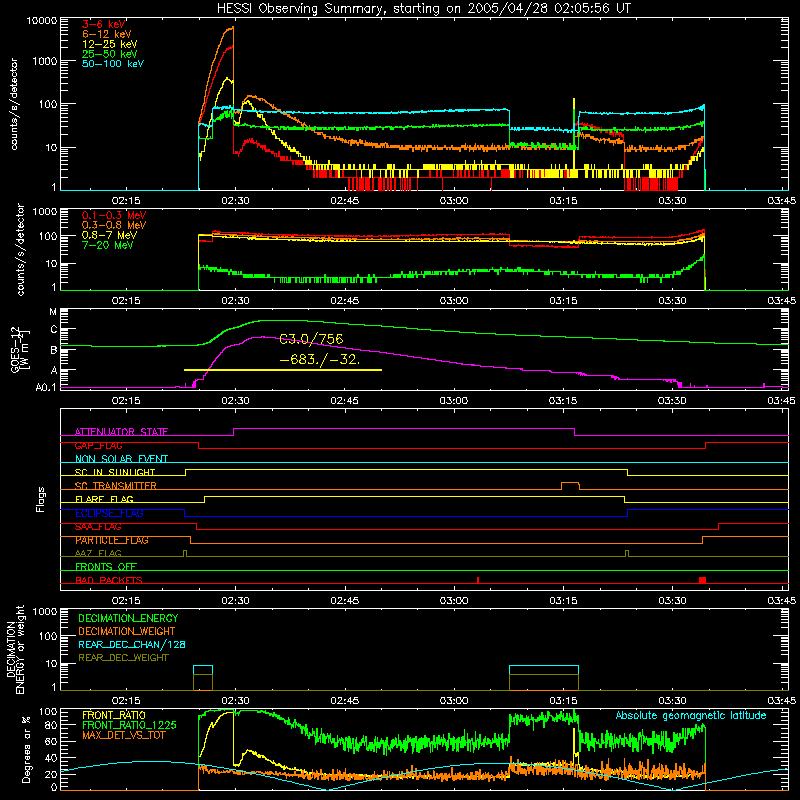
Task: Click the DECIMATION_WEIGHT legend label
Action: pos(127,631)
